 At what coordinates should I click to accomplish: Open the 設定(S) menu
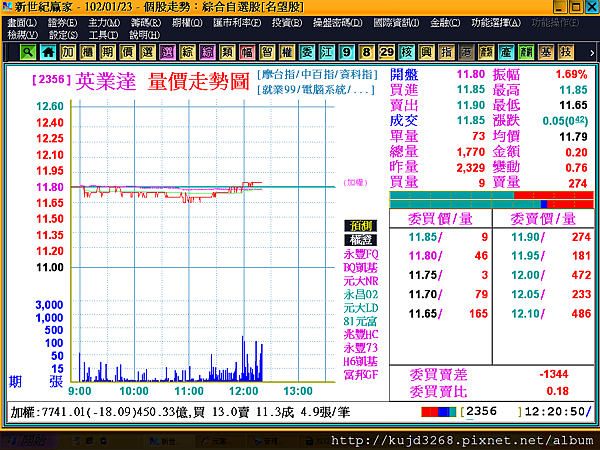[63, 35]
